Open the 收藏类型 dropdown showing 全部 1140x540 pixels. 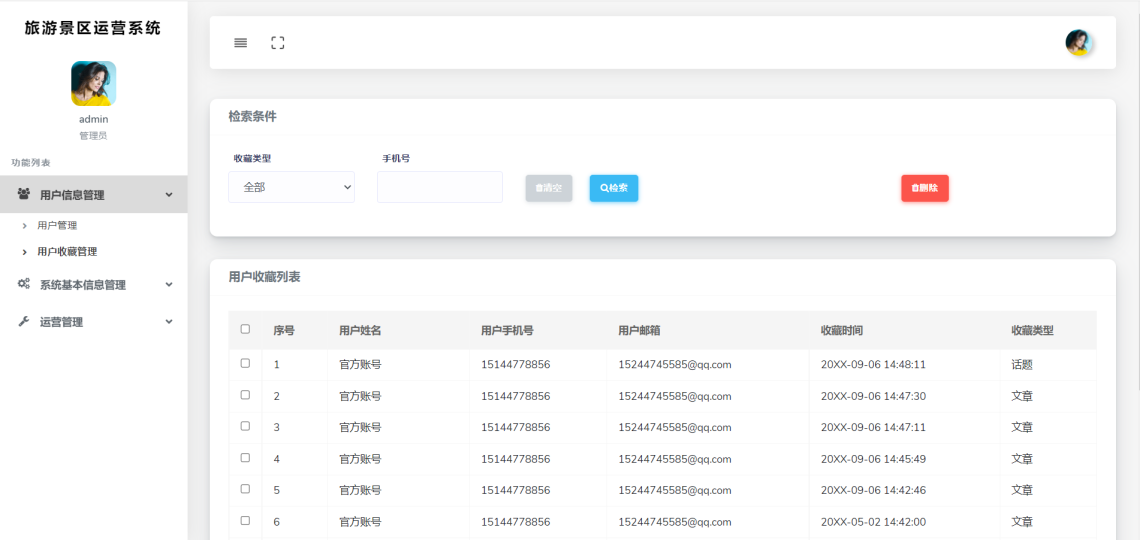pos(292,187)
